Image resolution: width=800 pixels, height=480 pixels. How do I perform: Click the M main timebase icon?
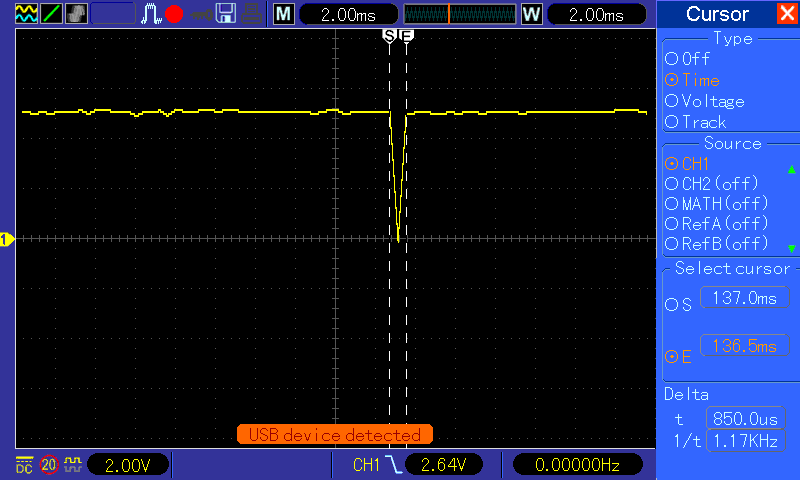pyautogui.click(x=284, y=14)
